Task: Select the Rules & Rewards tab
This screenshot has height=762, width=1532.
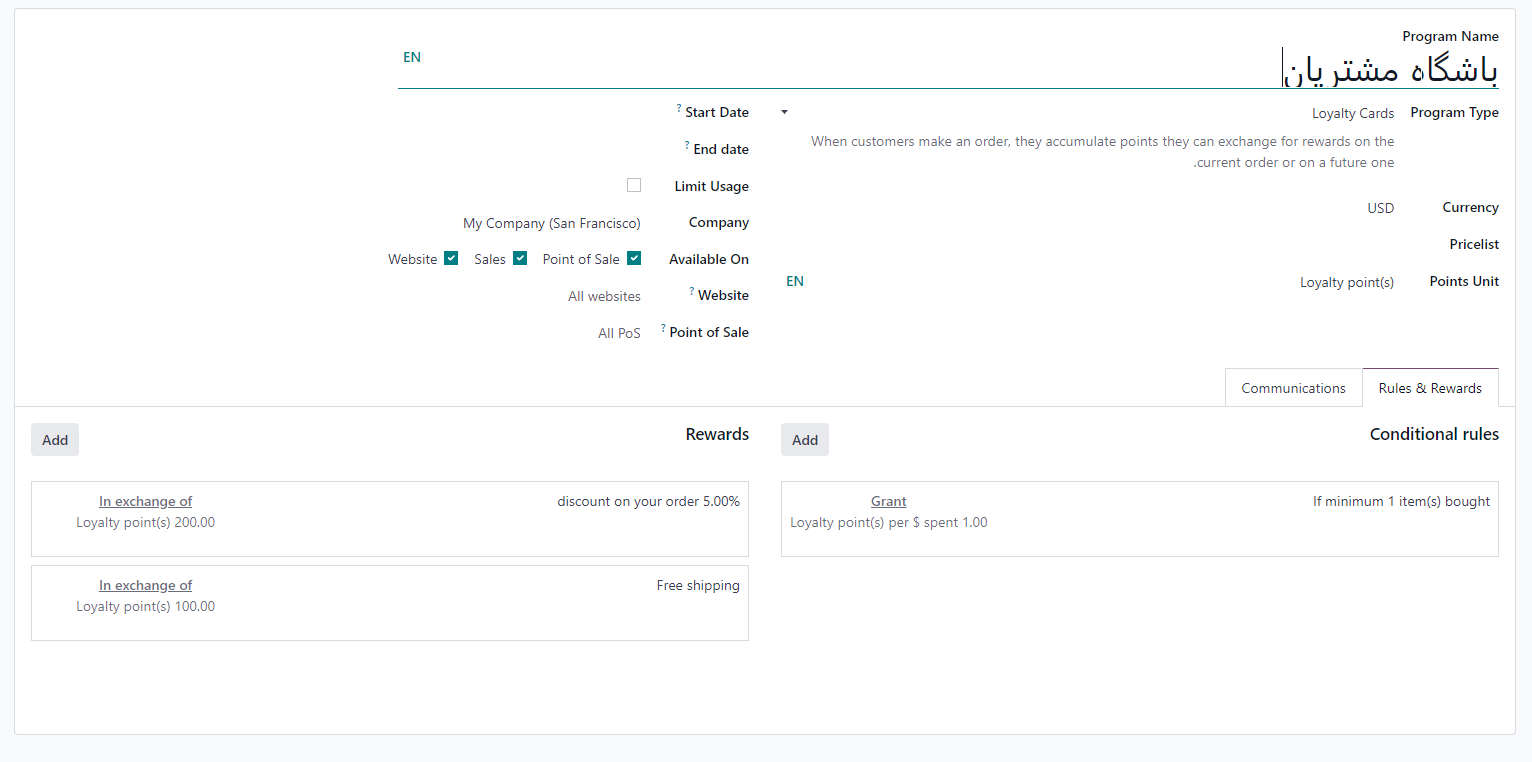Action: 1430,388
